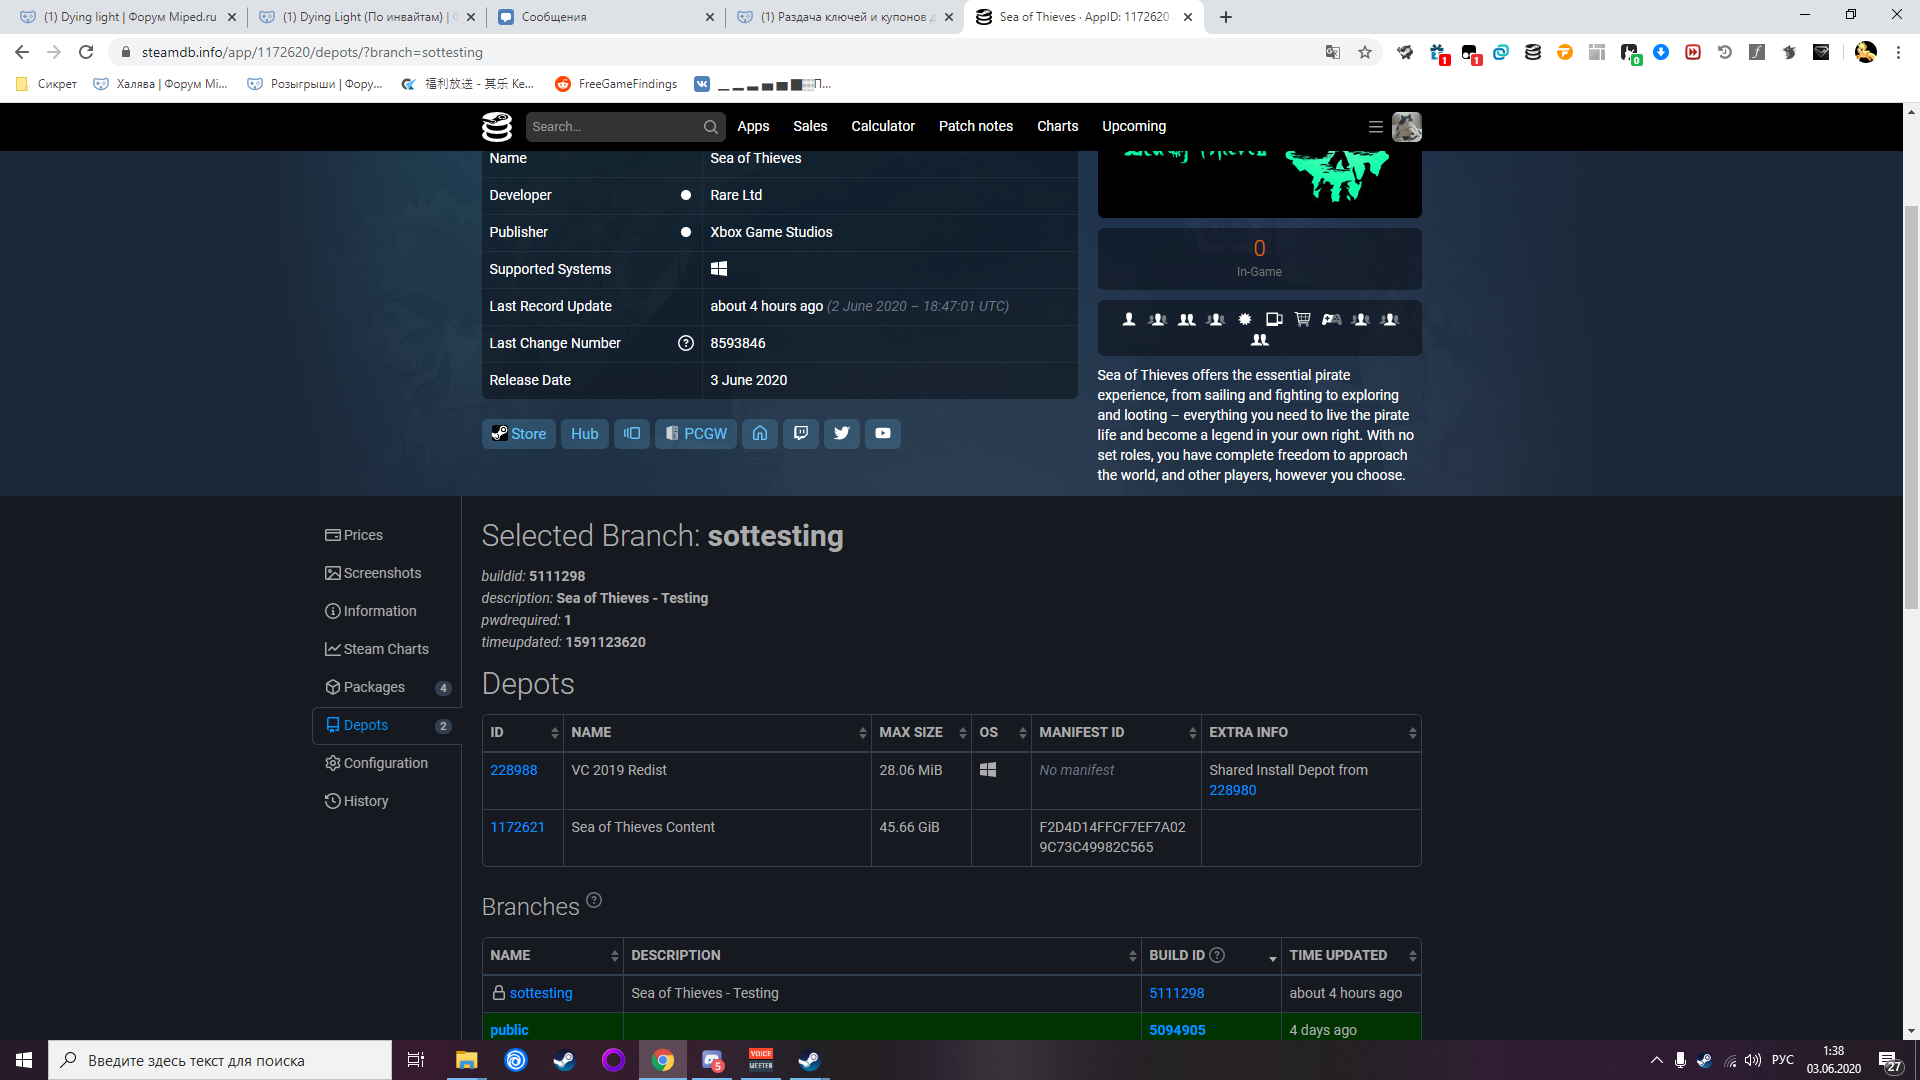Open File Explorer from the taskbar
Viewport: 1920px width, 1080px height.
click(467, 1060)
